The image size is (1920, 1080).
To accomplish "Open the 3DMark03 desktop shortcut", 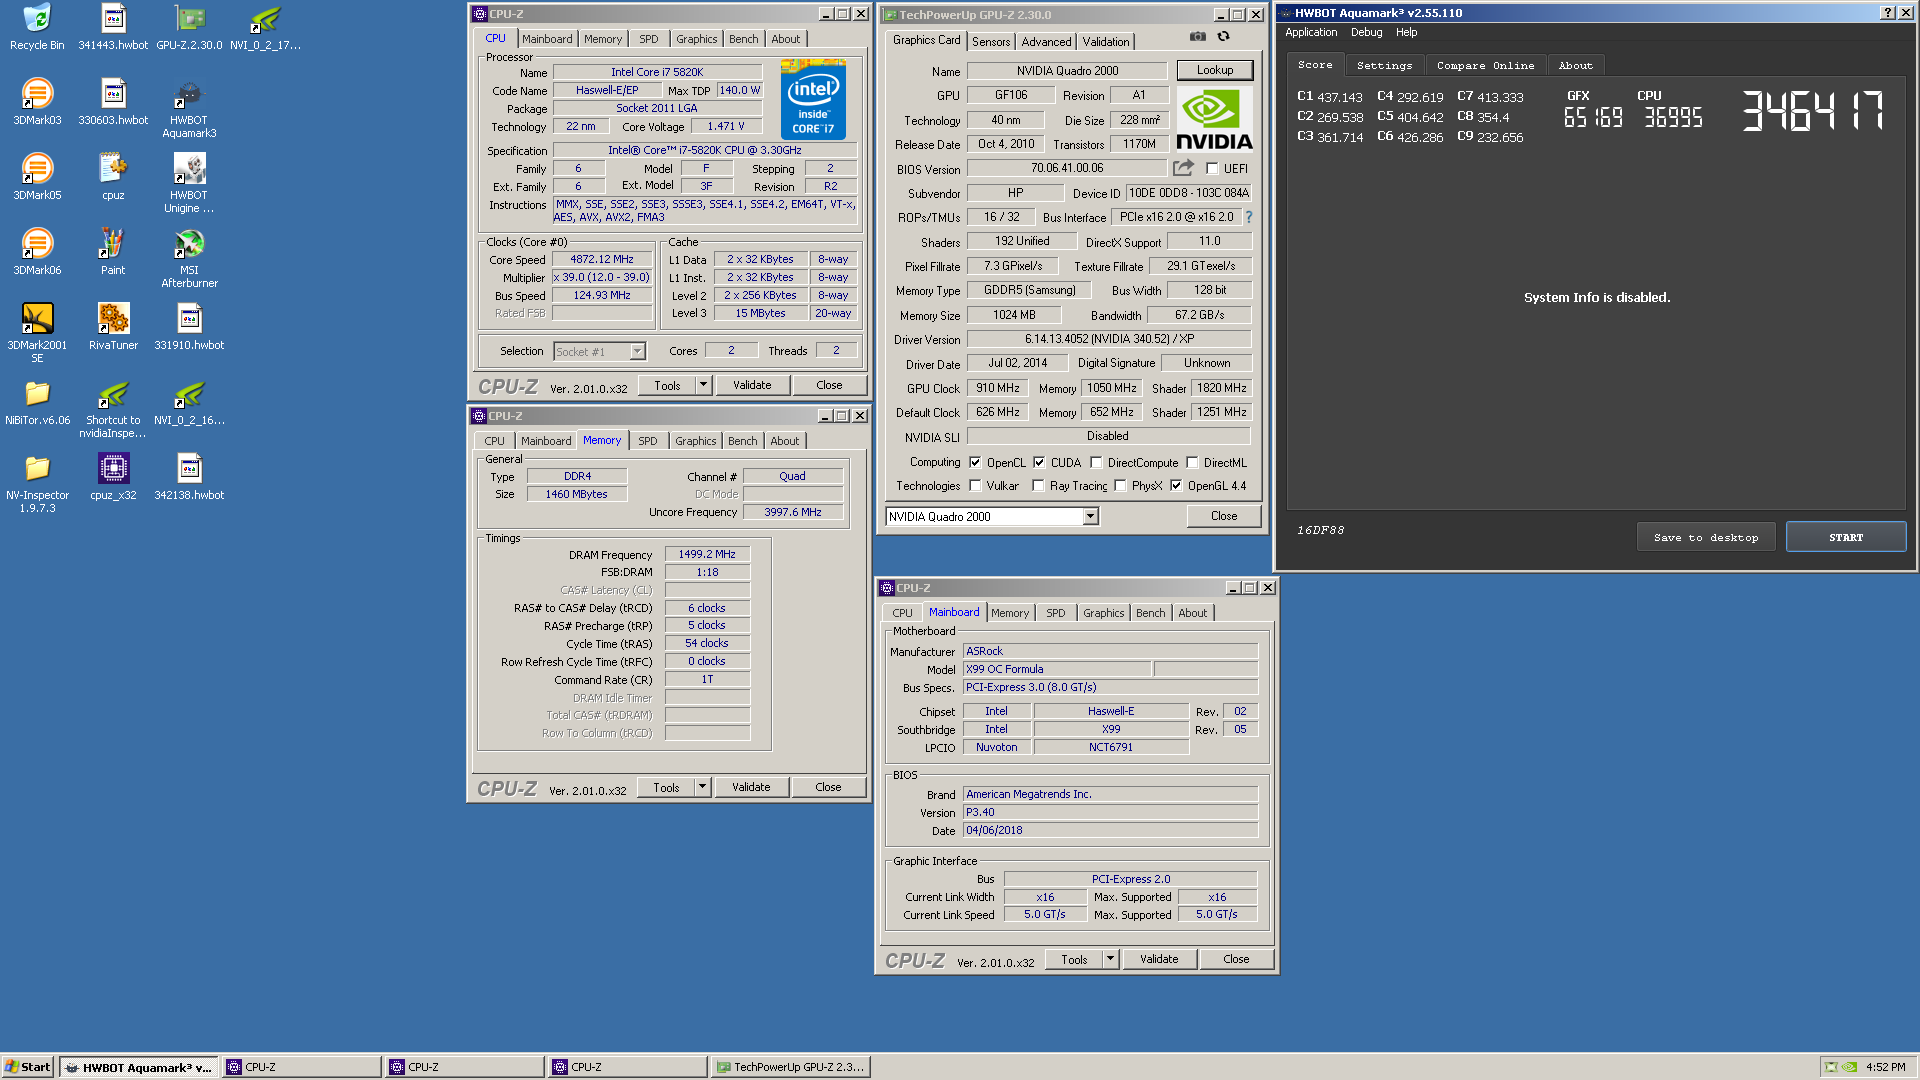I will tap(37, 102).
